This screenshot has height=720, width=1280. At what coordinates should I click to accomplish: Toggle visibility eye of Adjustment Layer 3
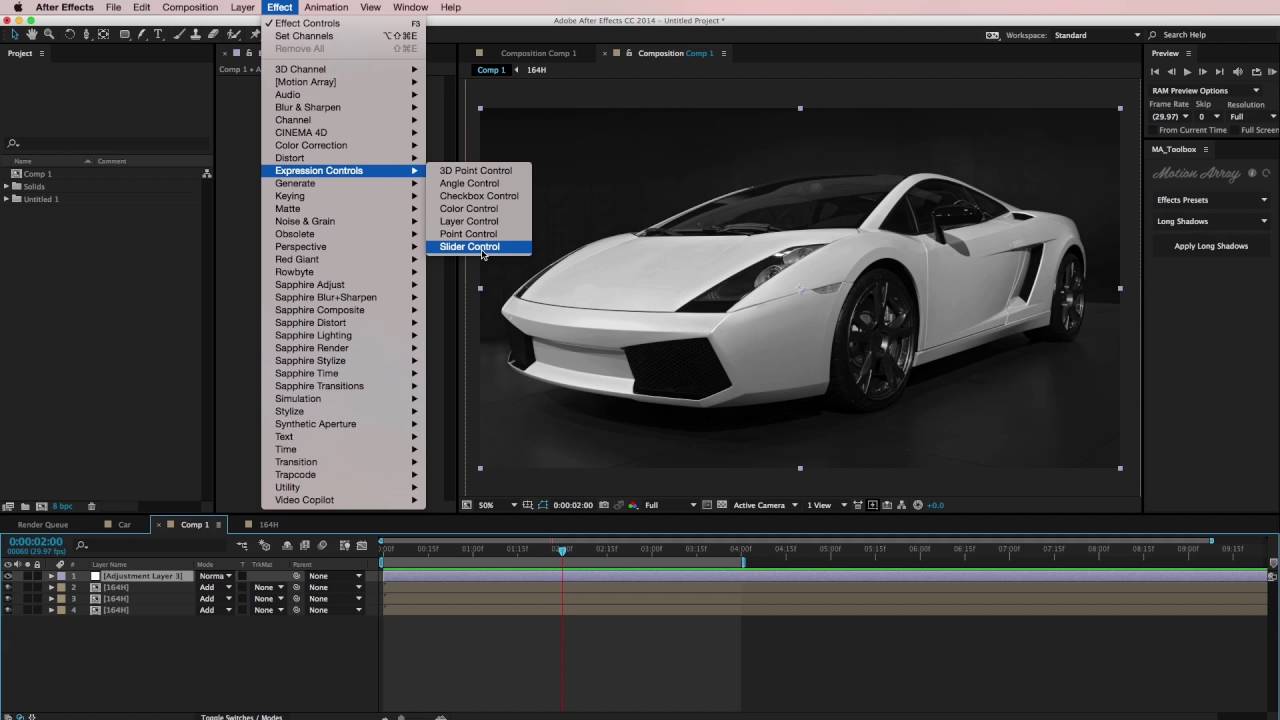tap(8, 576)
